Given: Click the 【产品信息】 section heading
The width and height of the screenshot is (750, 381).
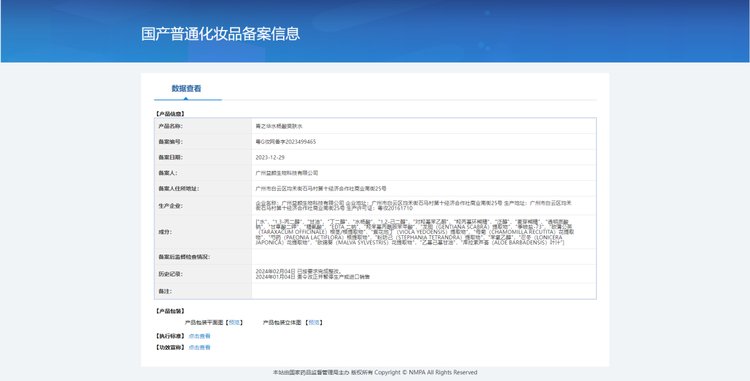Looking at the screenshot, I should coord(170,114).
